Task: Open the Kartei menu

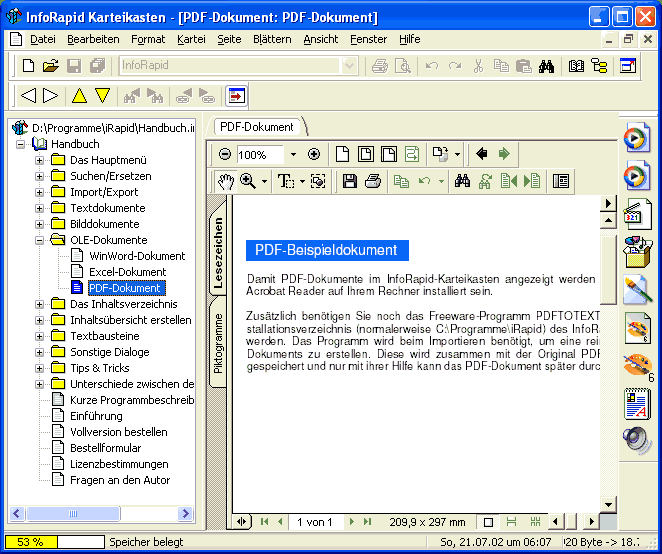Action: (191, 39)
